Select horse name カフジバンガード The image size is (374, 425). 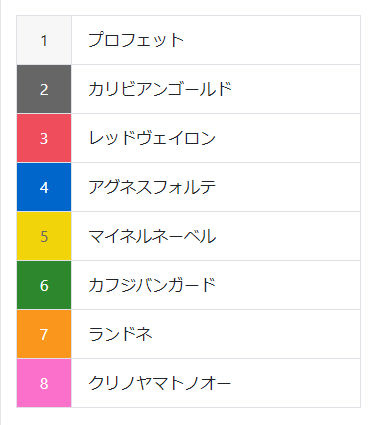152,285
